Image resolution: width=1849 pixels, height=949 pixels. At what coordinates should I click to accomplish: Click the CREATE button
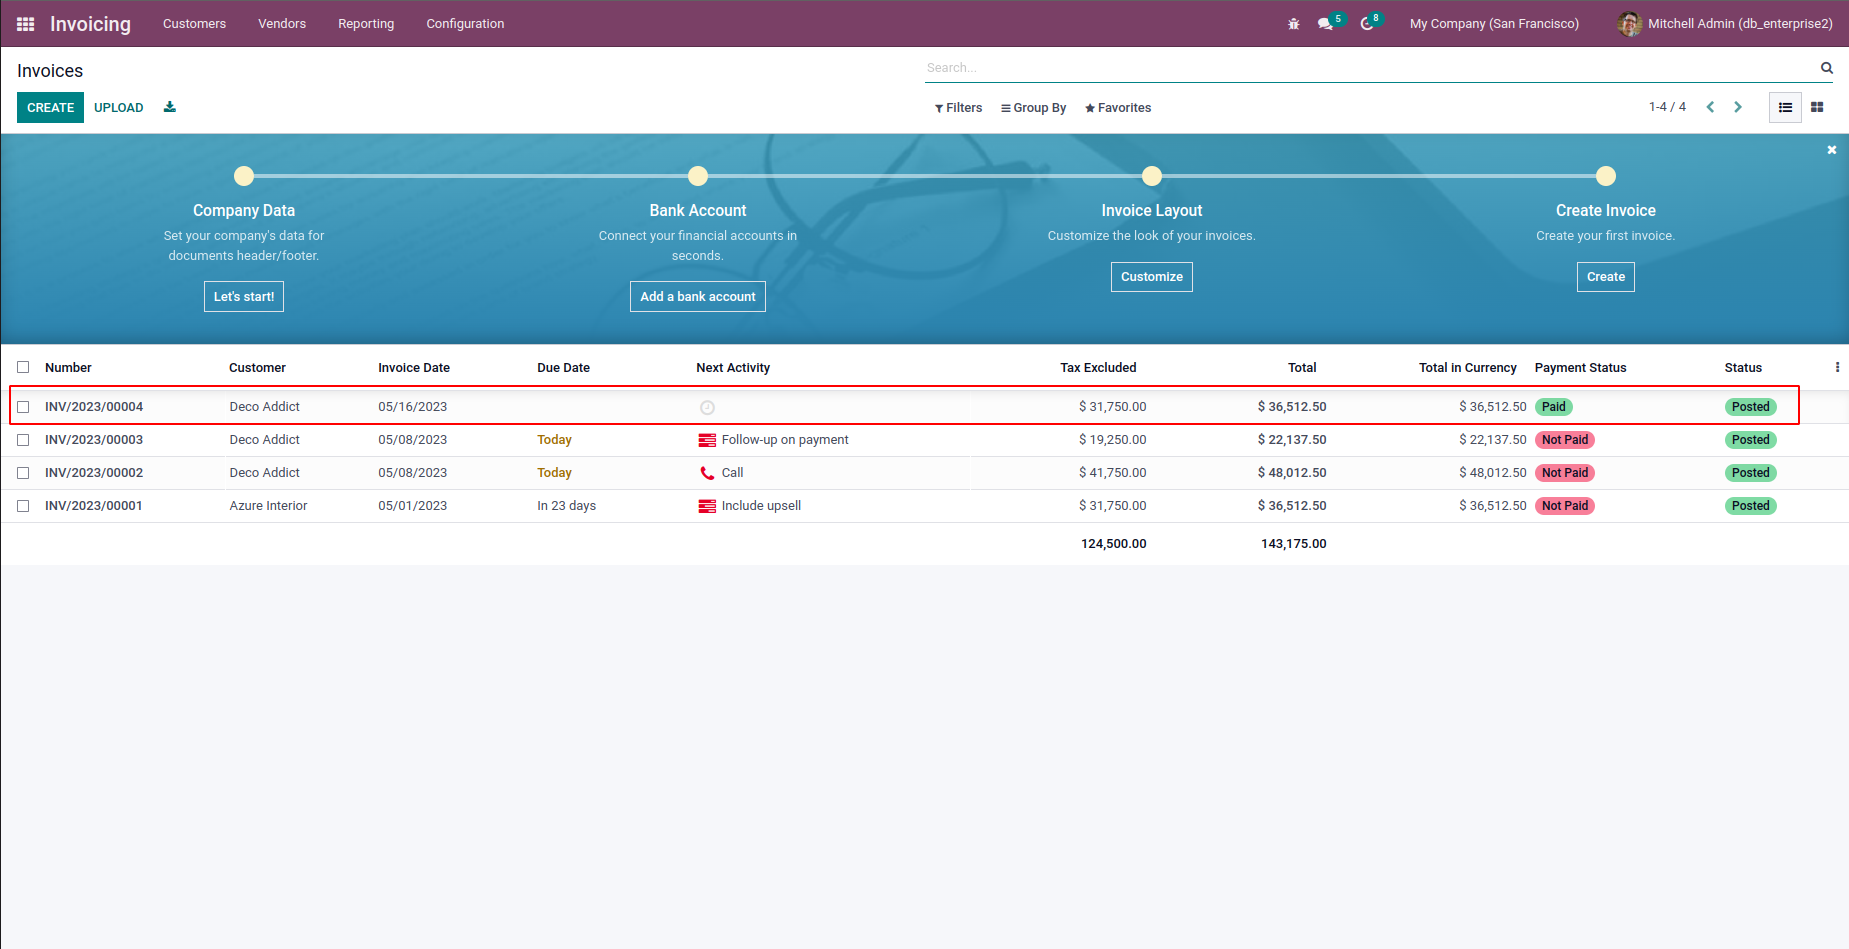pyautogui.click(x=50, y=107)
